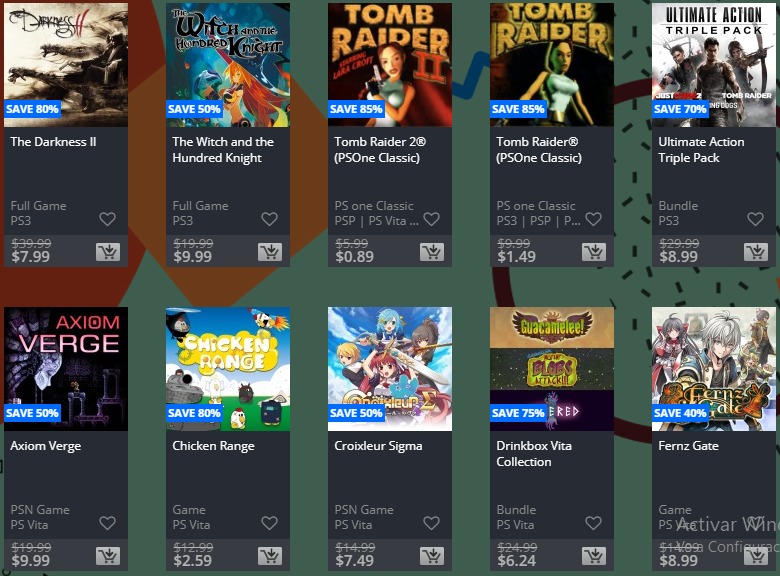Open The Witch and the Hundred Knight title
780x576 pixels.
(223, 150)
